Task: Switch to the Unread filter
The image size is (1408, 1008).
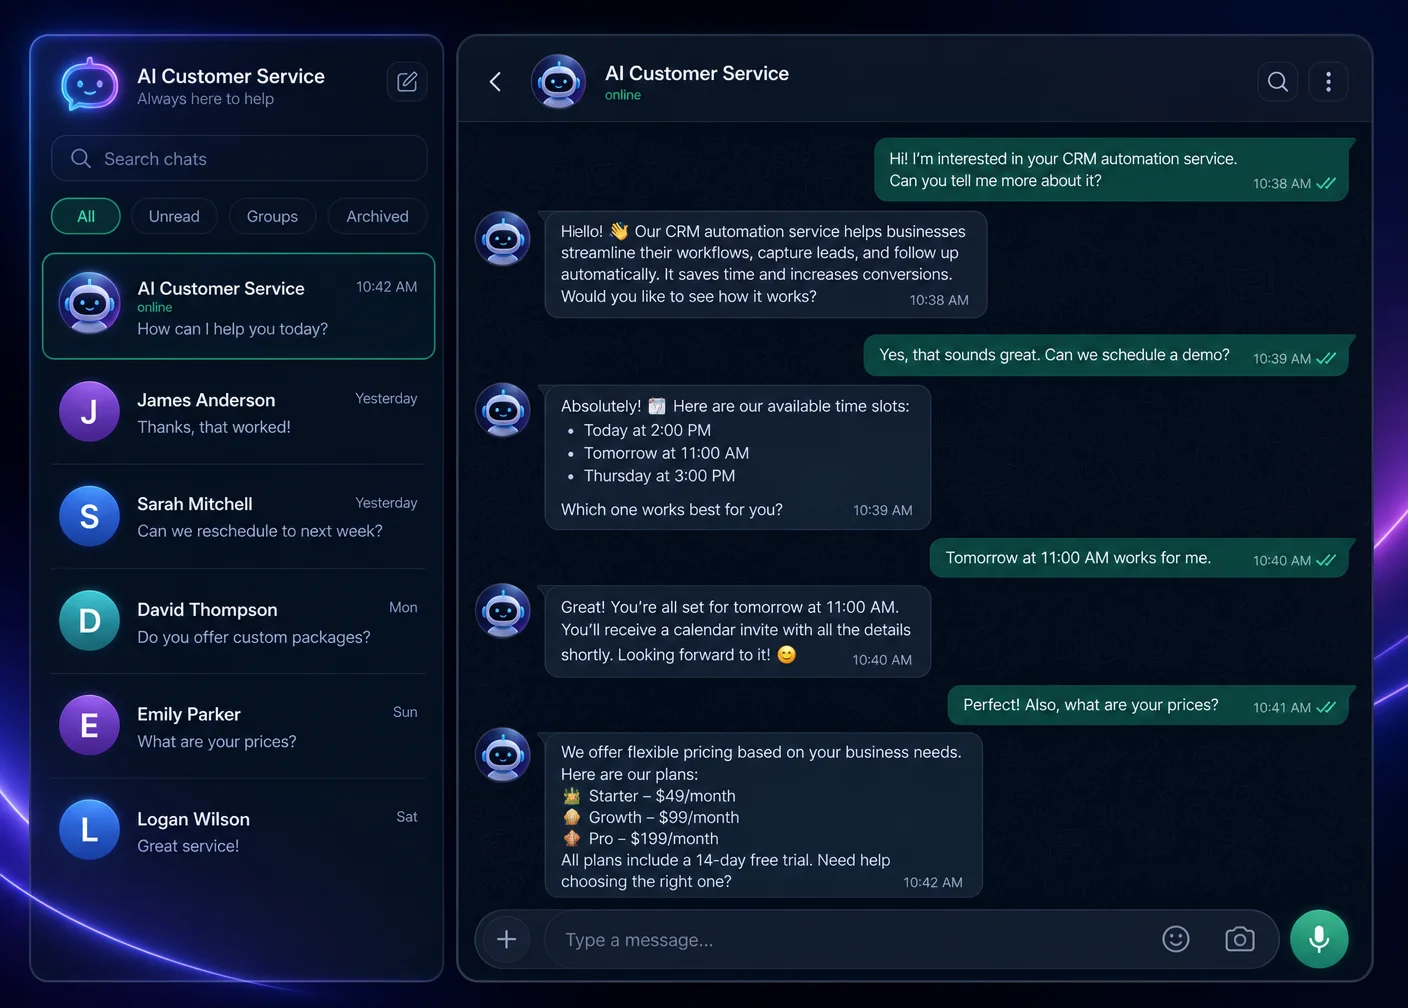Action: (174, 216)
